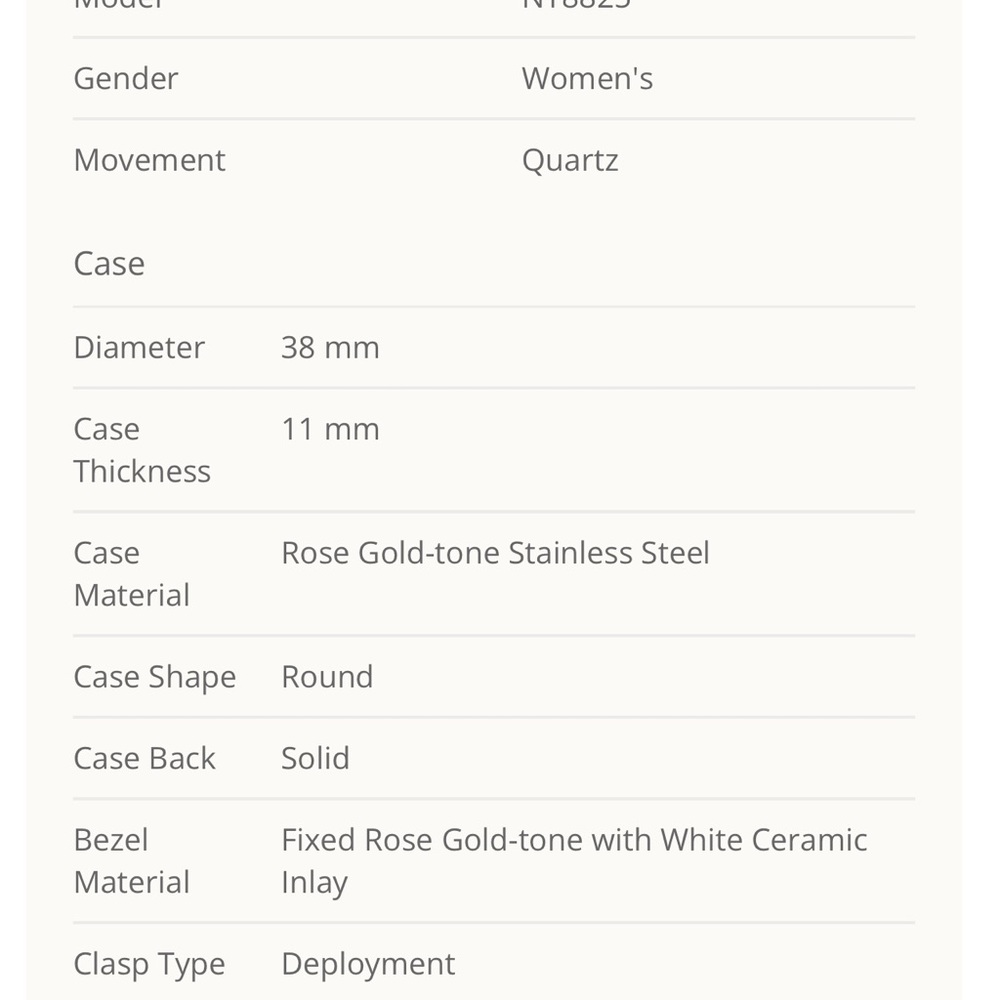This screenshot has width=1000, height=1000.
Task: Select the Quartz movement value
Action: click(x=570, y=160)
